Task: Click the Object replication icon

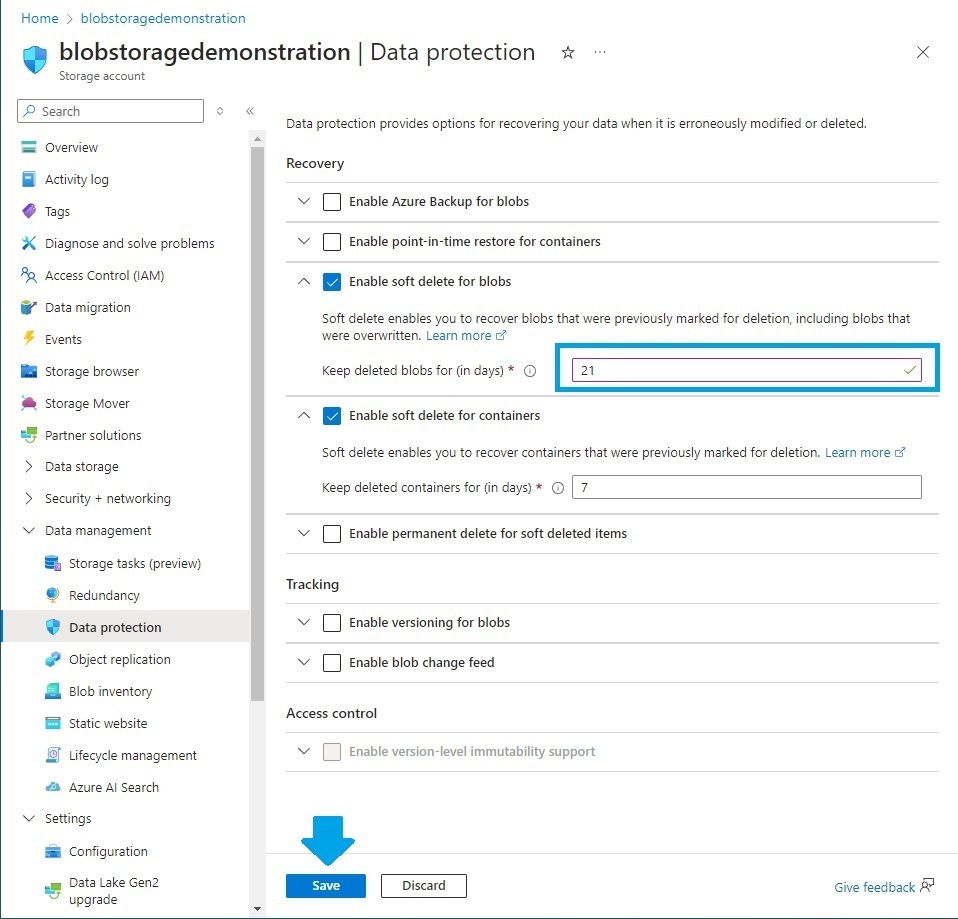Action: point(53,659)
